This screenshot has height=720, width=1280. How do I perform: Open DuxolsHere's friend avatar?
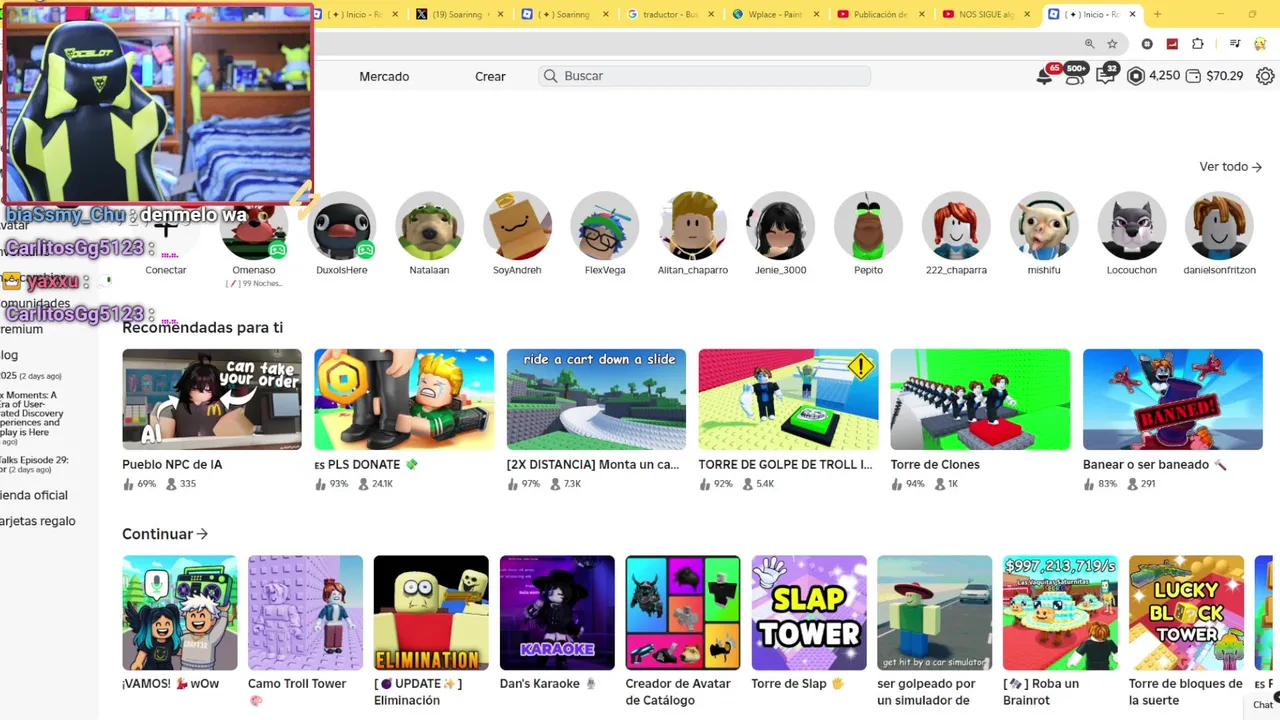pos(342,227)
